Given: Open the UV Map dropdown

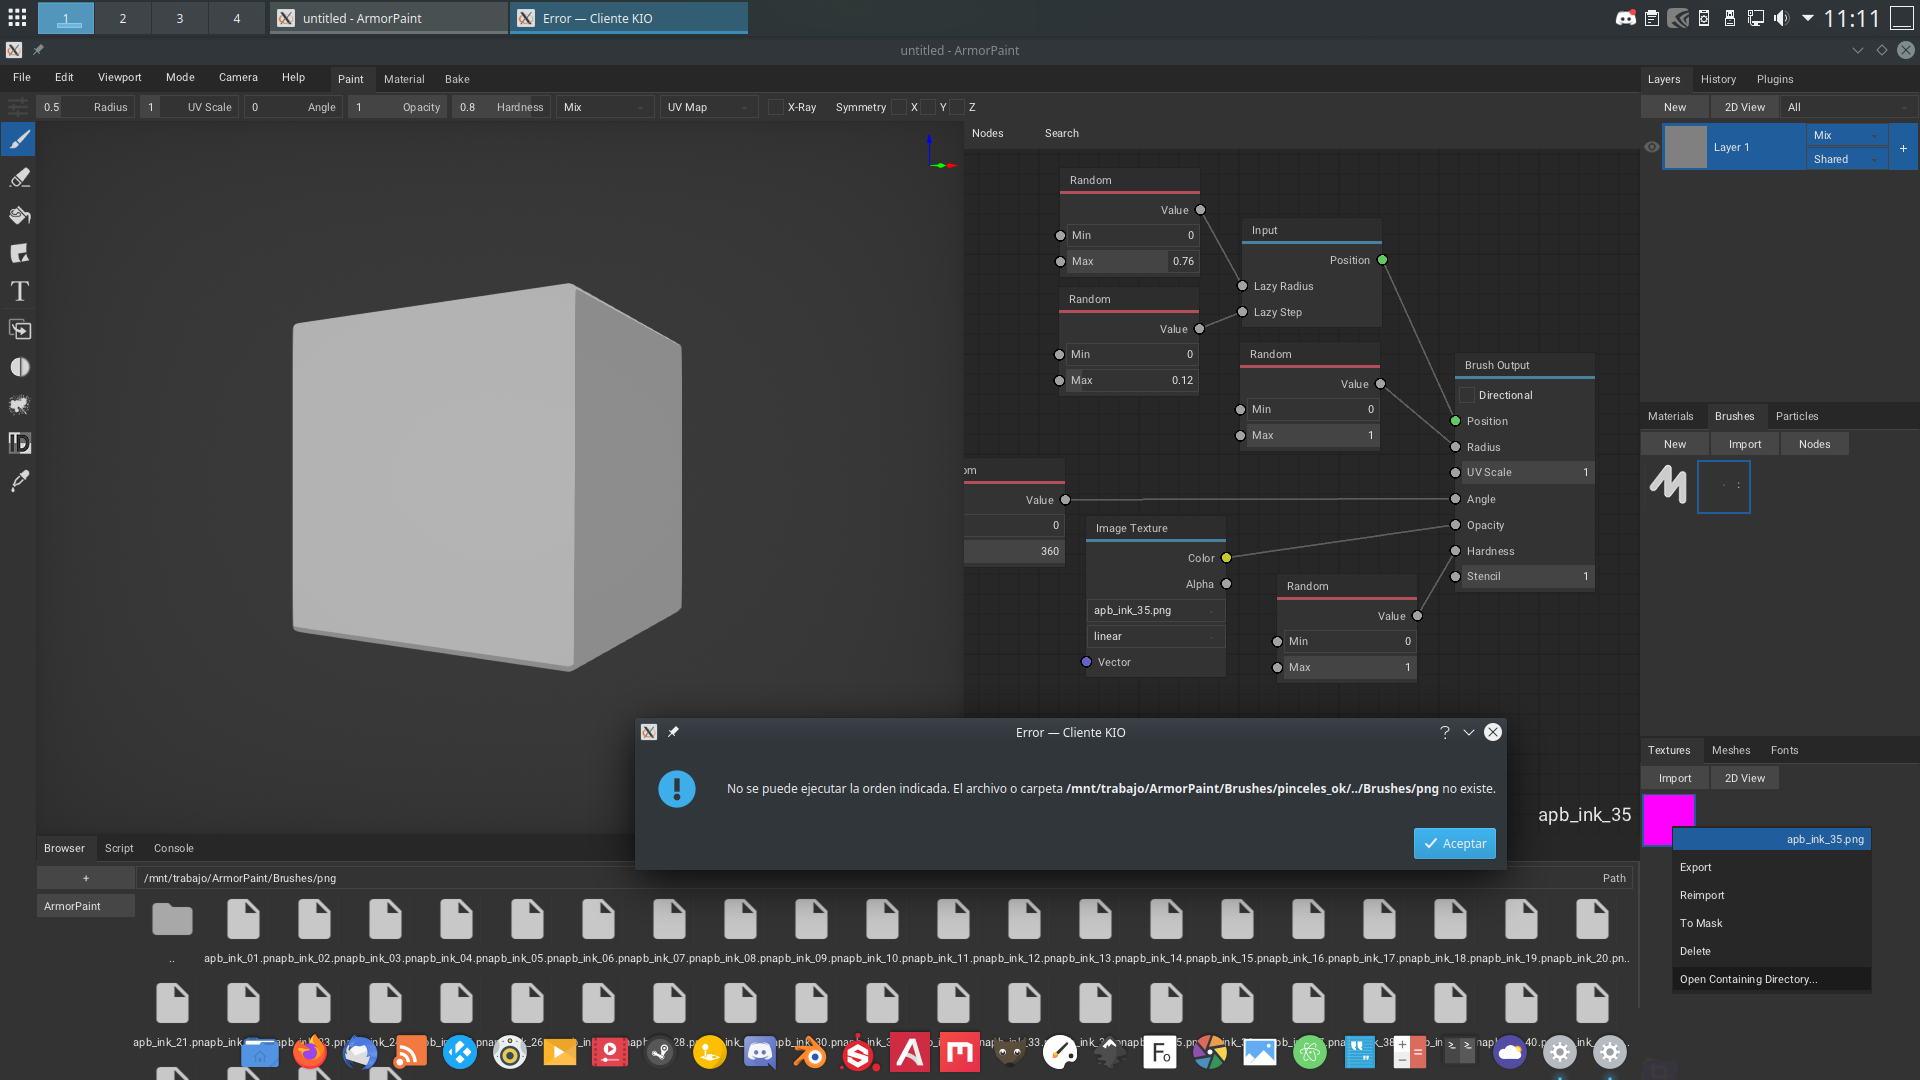Looking at the screenshot, I should 709,107.
